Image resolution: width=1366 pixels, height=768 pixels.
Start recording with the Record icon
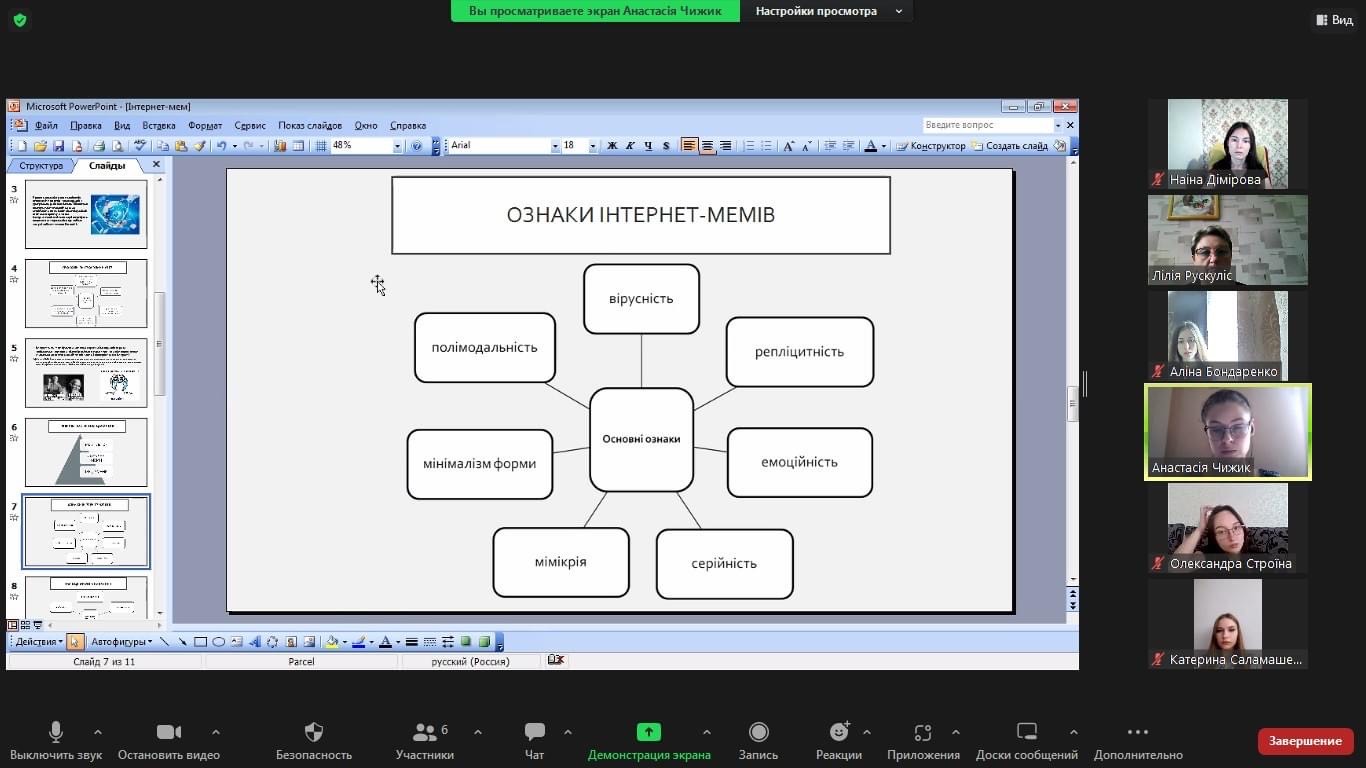pos(758,733)
